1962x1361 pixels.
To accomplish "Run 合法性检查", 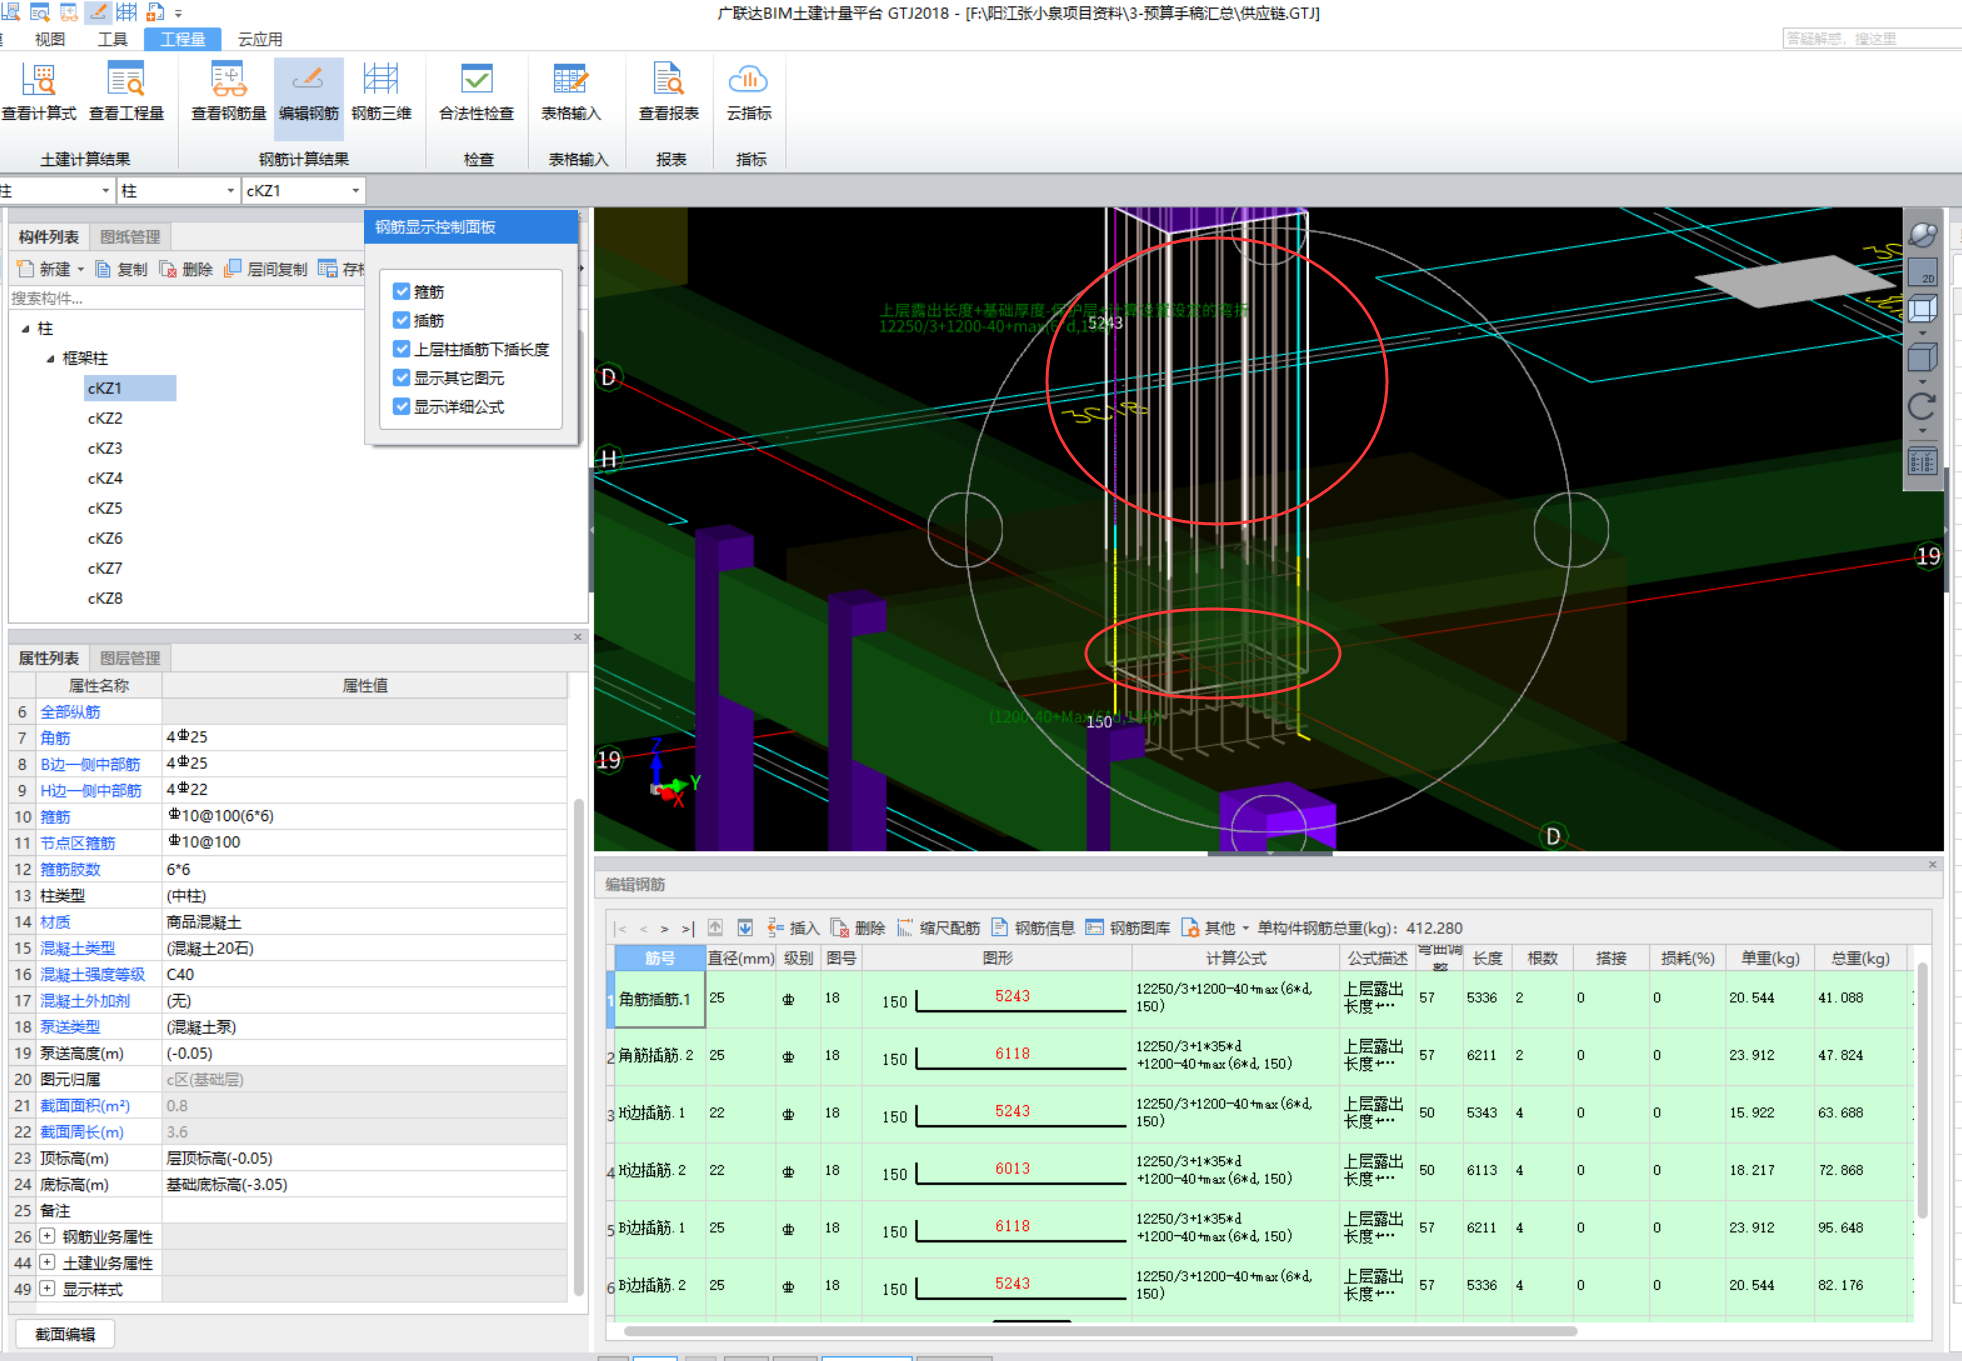I will (476, 92).
